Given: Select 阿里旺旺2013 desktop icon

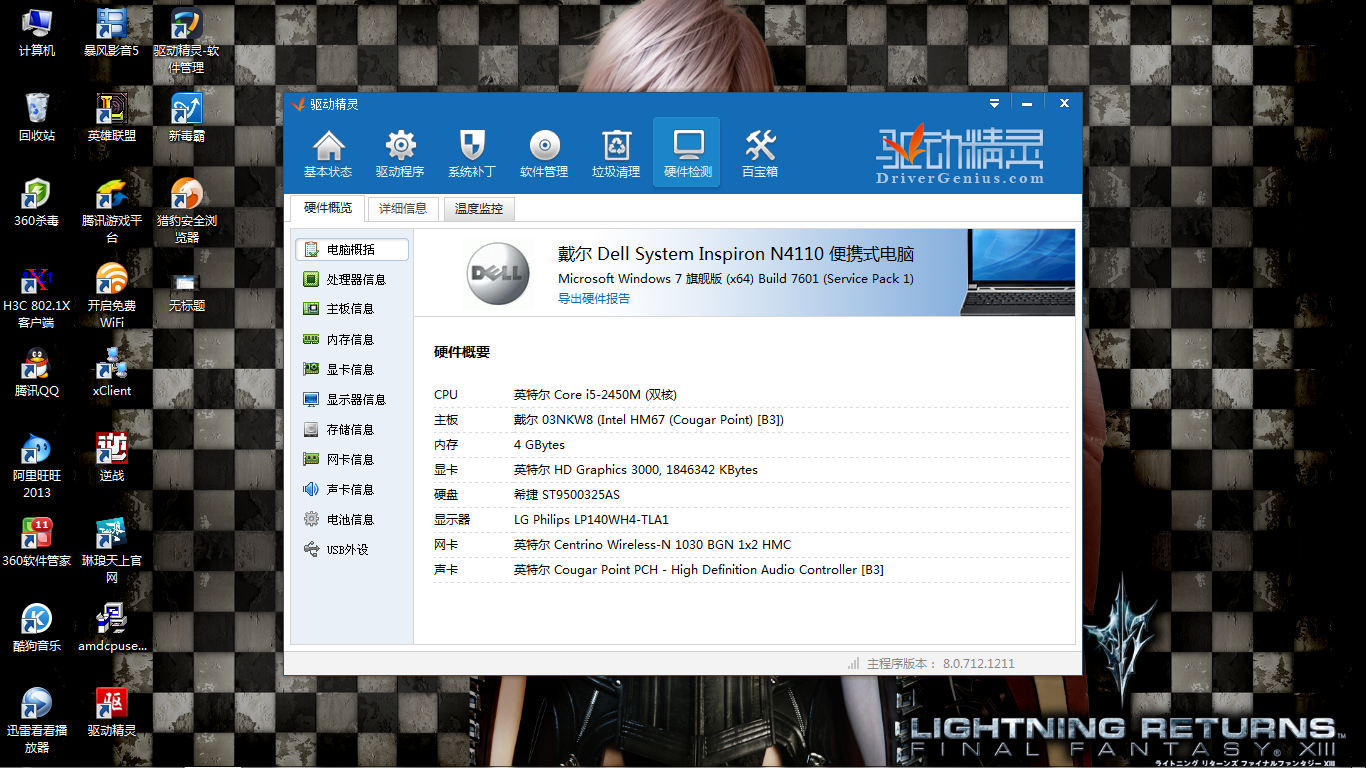Looking at the screenshot, I should [x=37, y=466].
